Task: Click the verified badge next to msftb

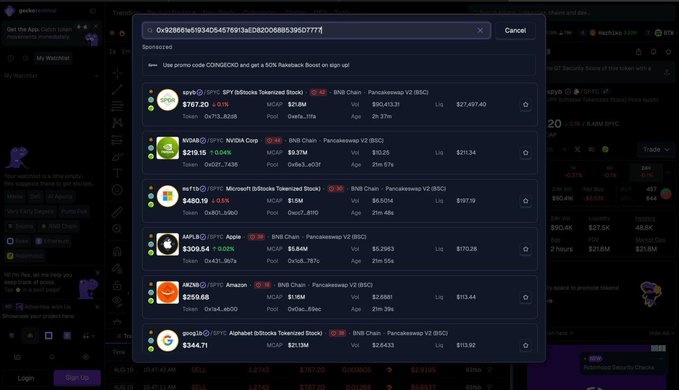Action: pyautogui.click(x=203, y=189)
